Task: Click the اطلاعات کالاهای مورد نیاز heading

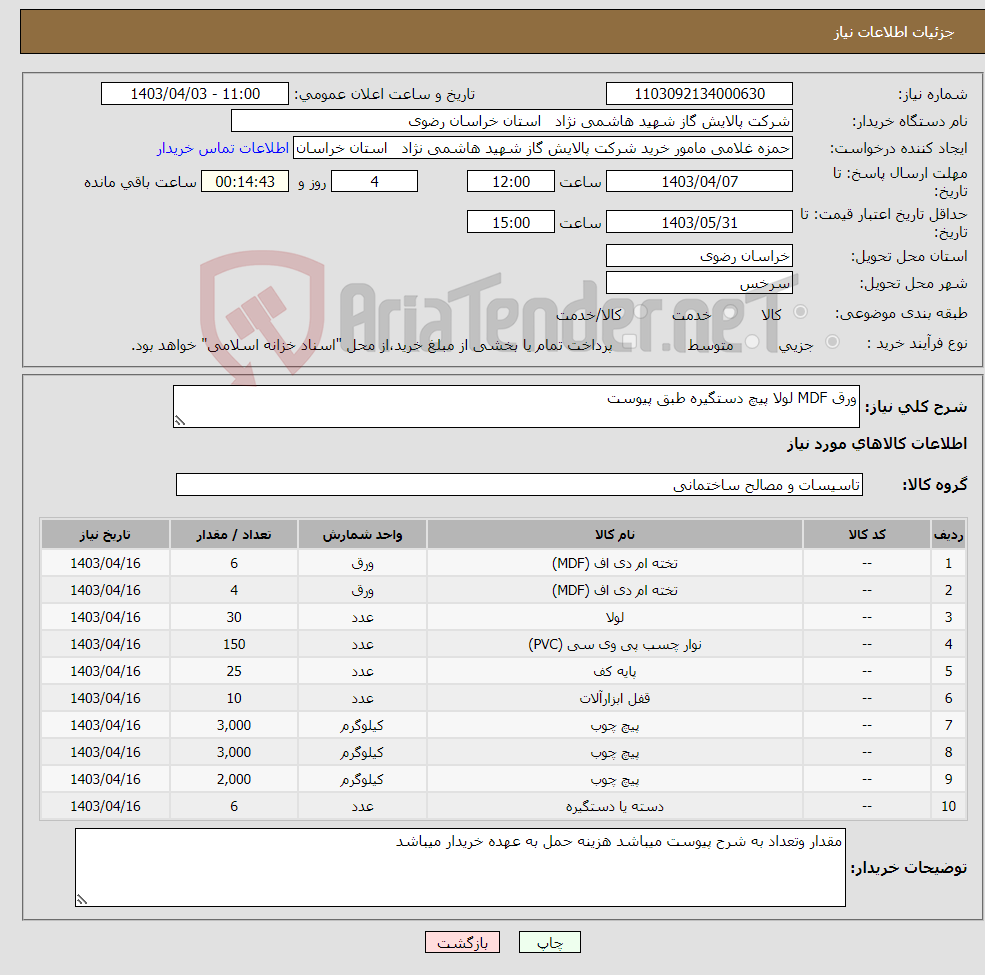Action: pos(876,444)
